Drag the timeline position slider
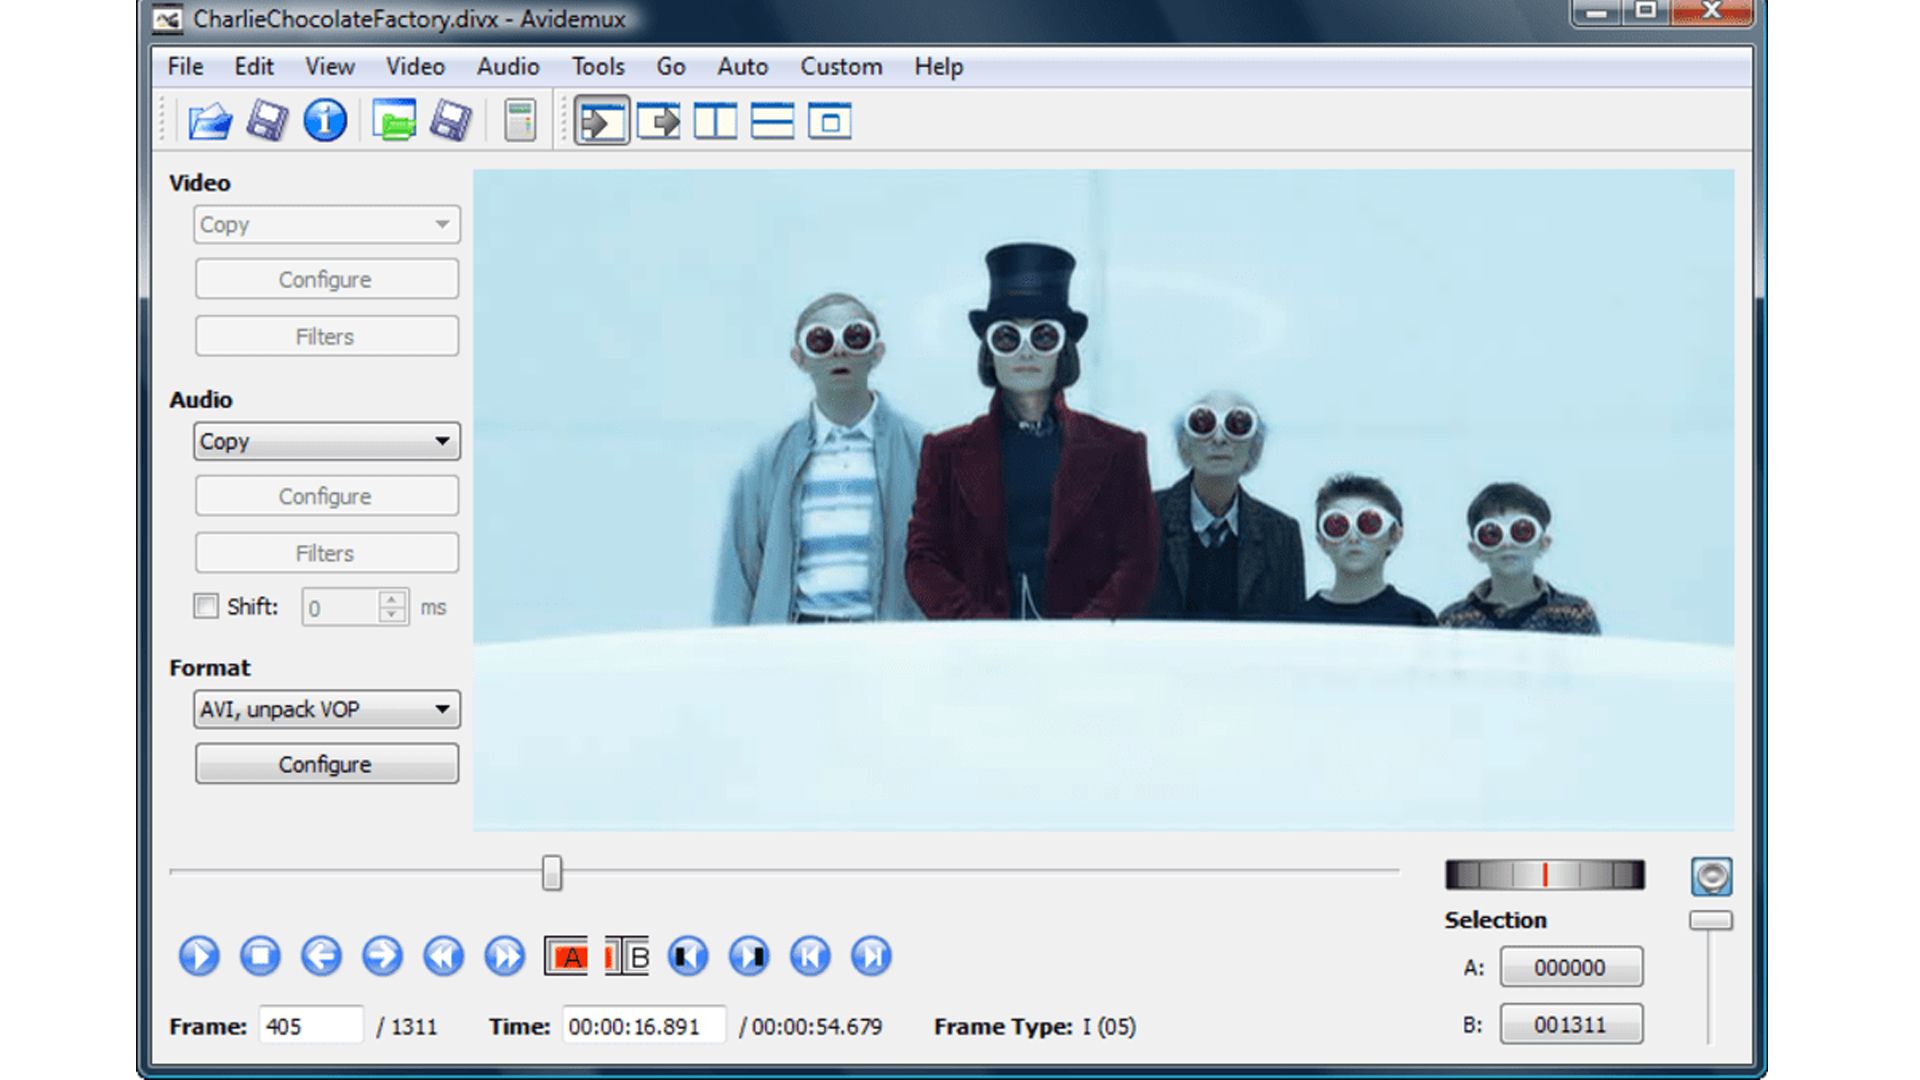The width and height of the screenshot is (1920, 1080). (x=553, y=870)
